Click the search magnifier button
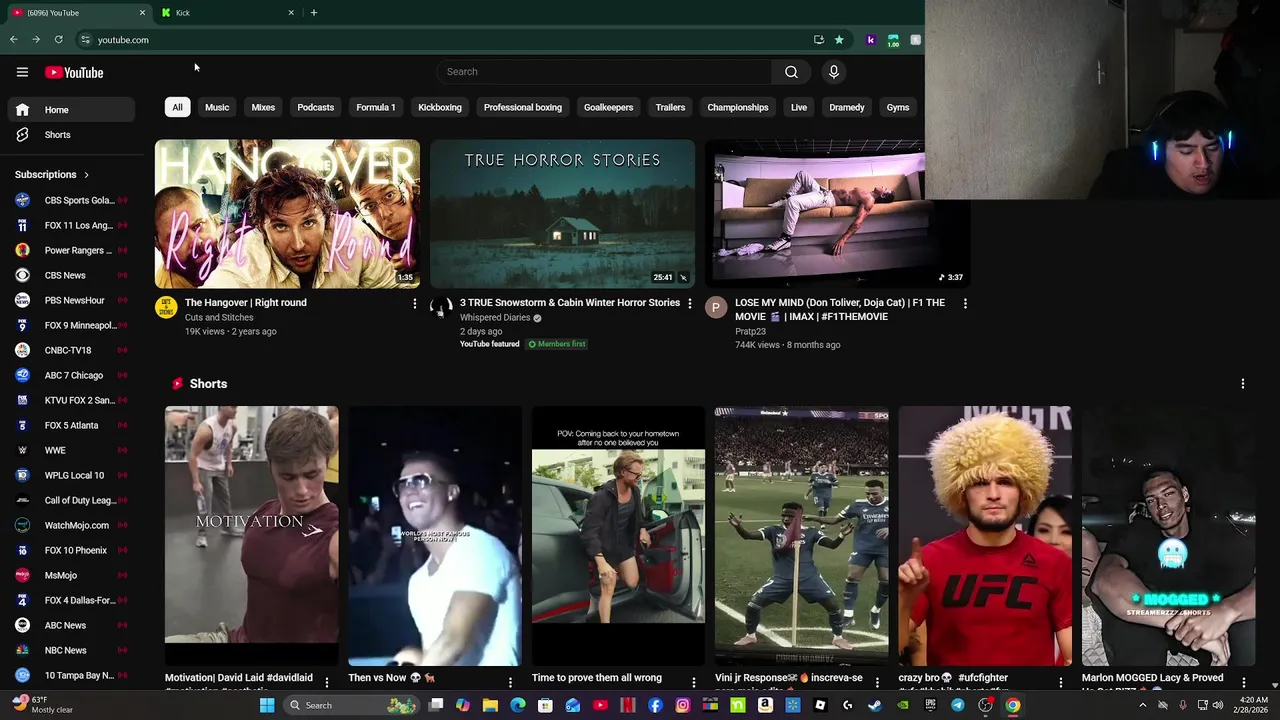 [791, 72]
